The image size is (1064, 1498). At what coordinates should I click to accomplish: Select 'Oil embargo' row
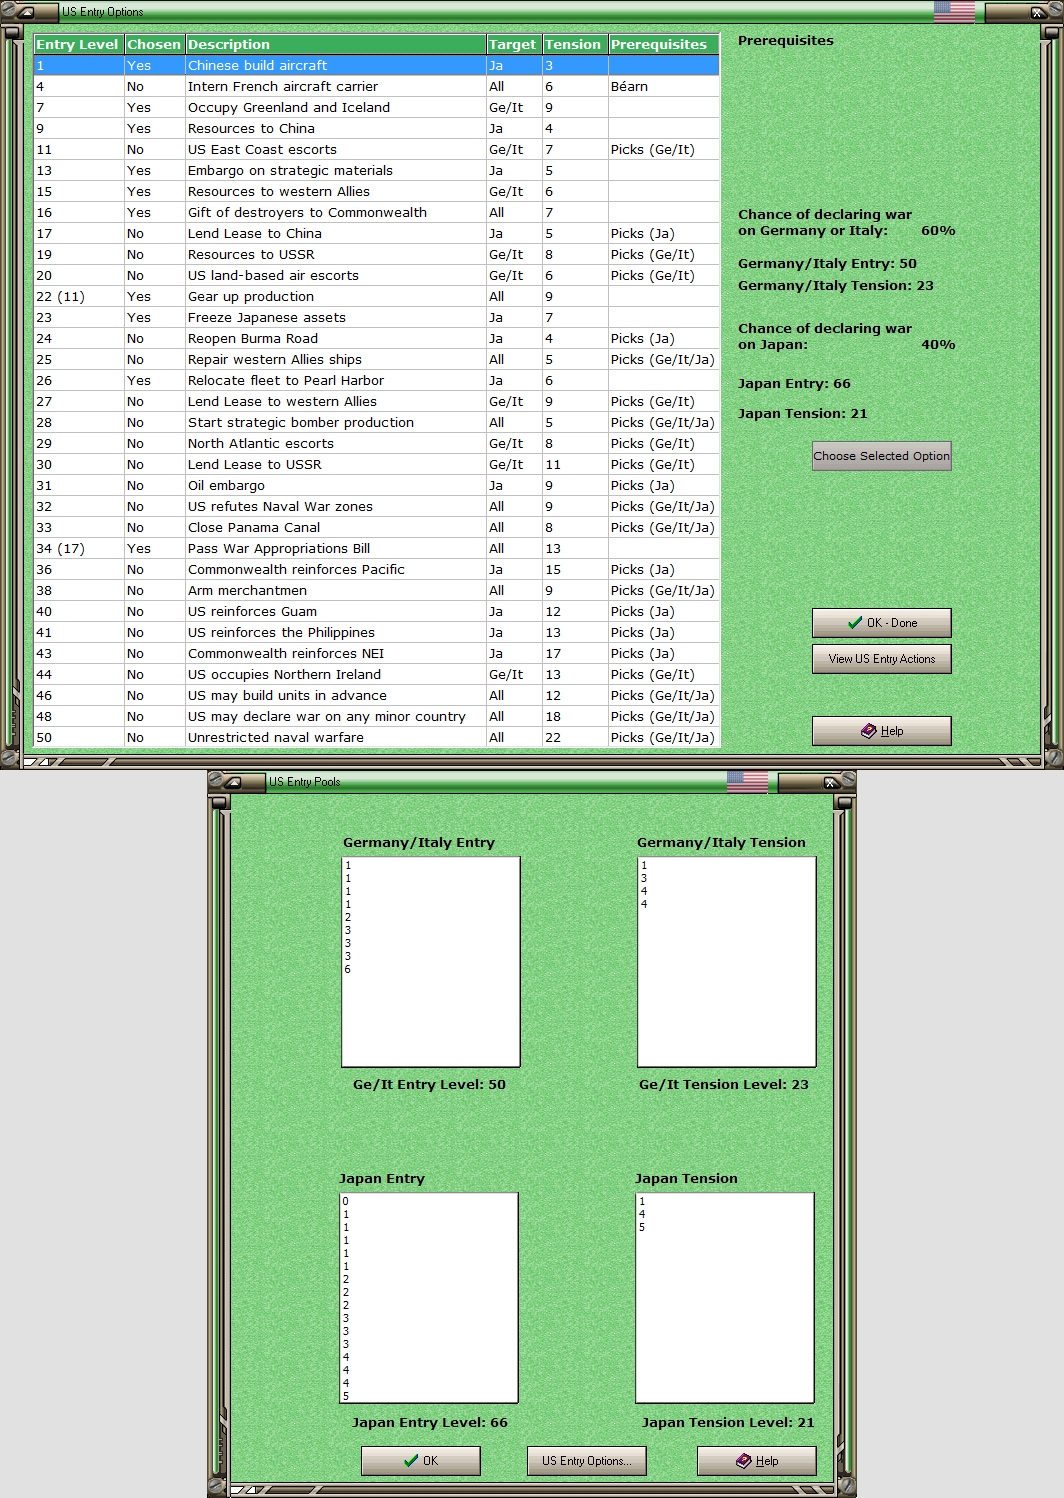[x=377, y=485]
